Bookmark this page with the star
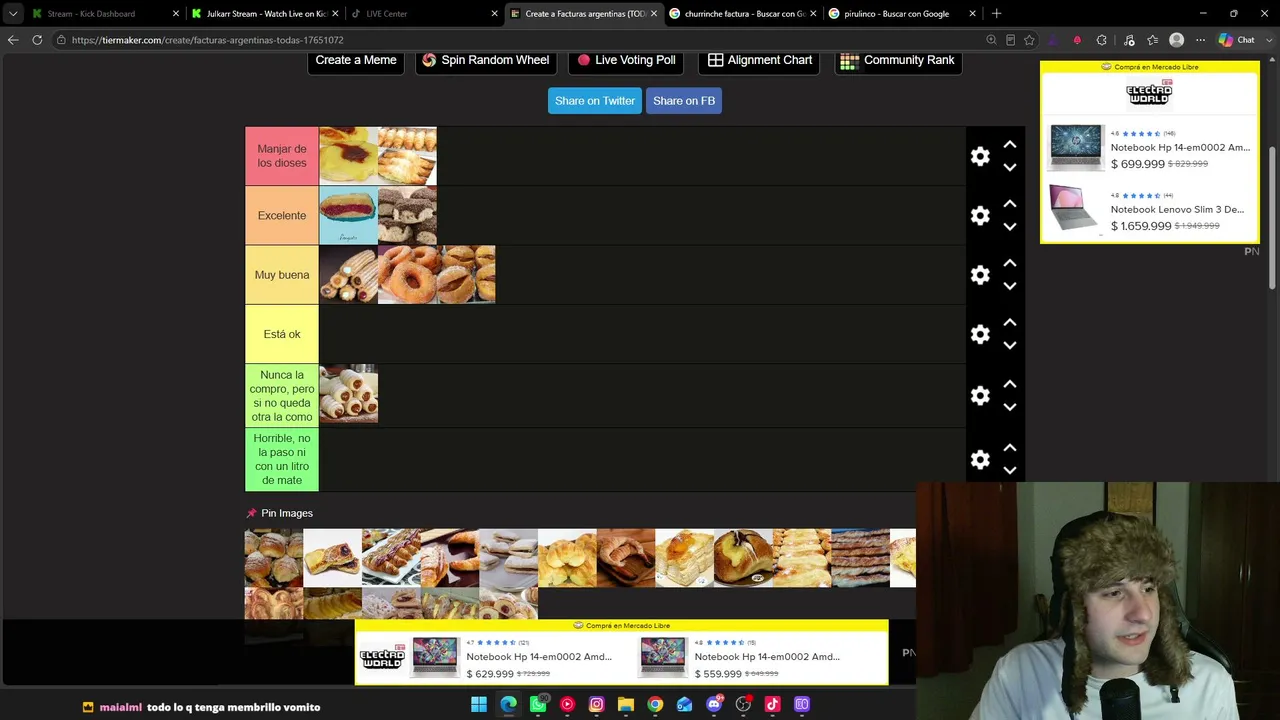Image resolution: width=1280 pixels, height=720 pixels. click(1029, 40)
